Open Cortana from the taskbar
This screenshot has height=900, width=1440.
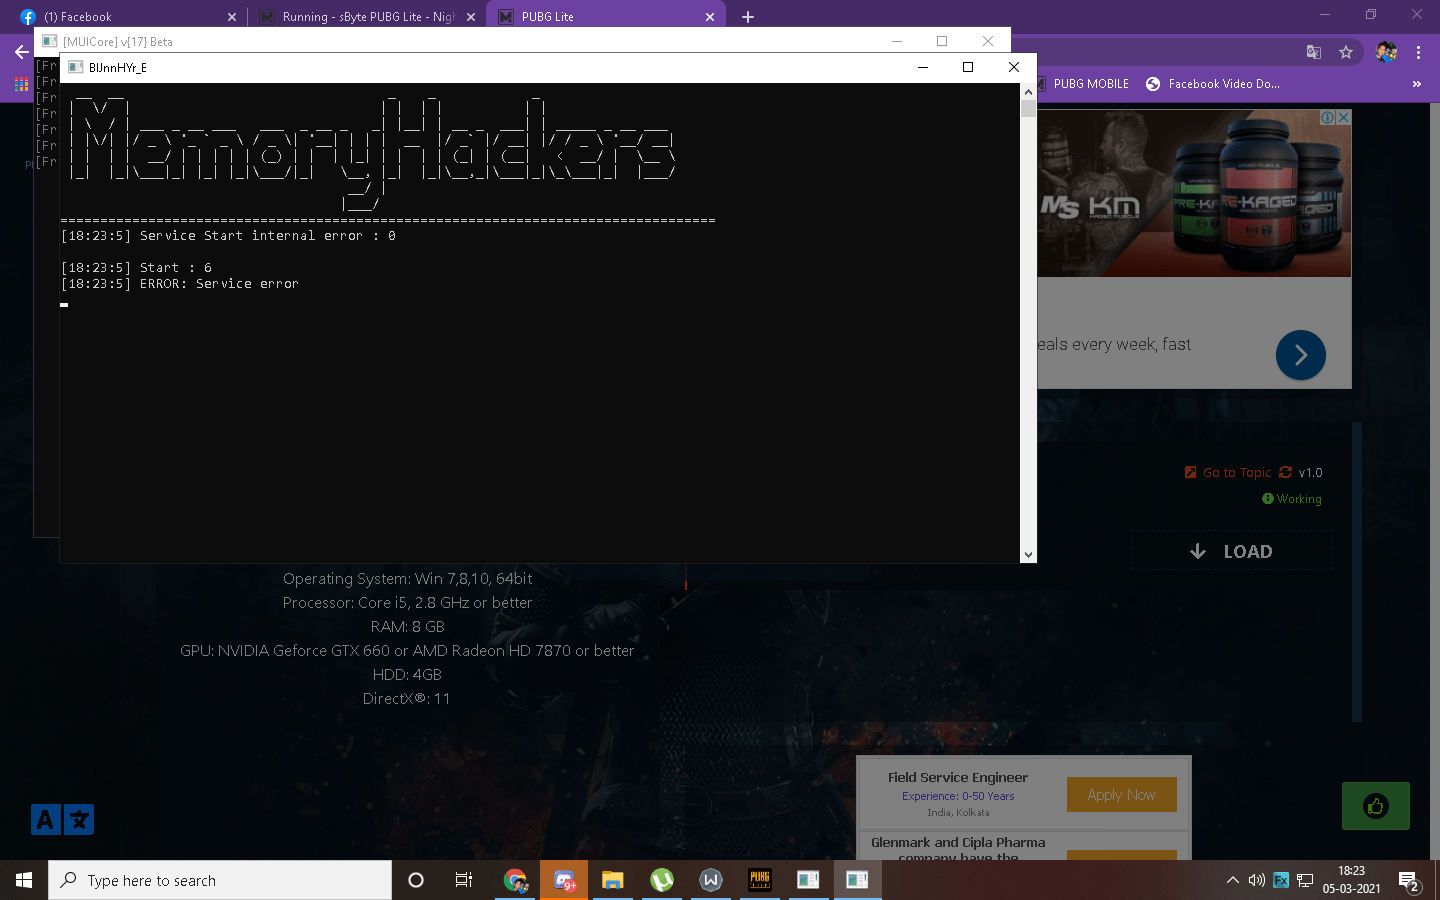[x=416, y=880]
